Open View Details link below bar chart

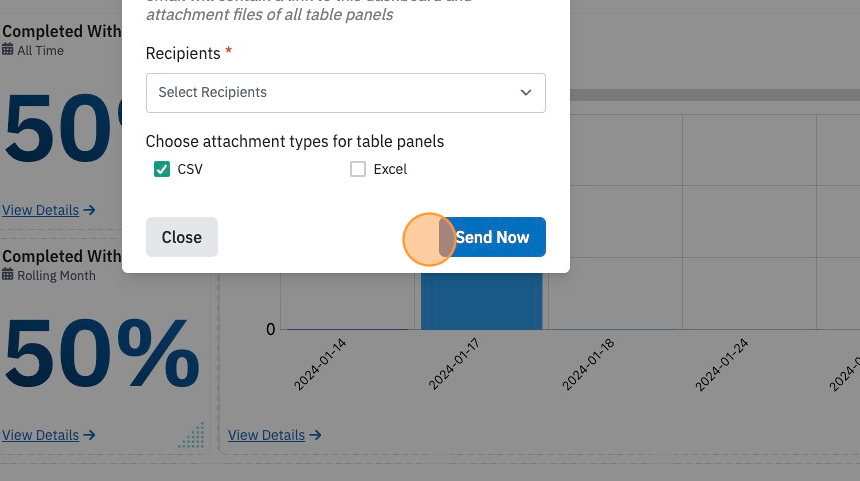(267, 435)
